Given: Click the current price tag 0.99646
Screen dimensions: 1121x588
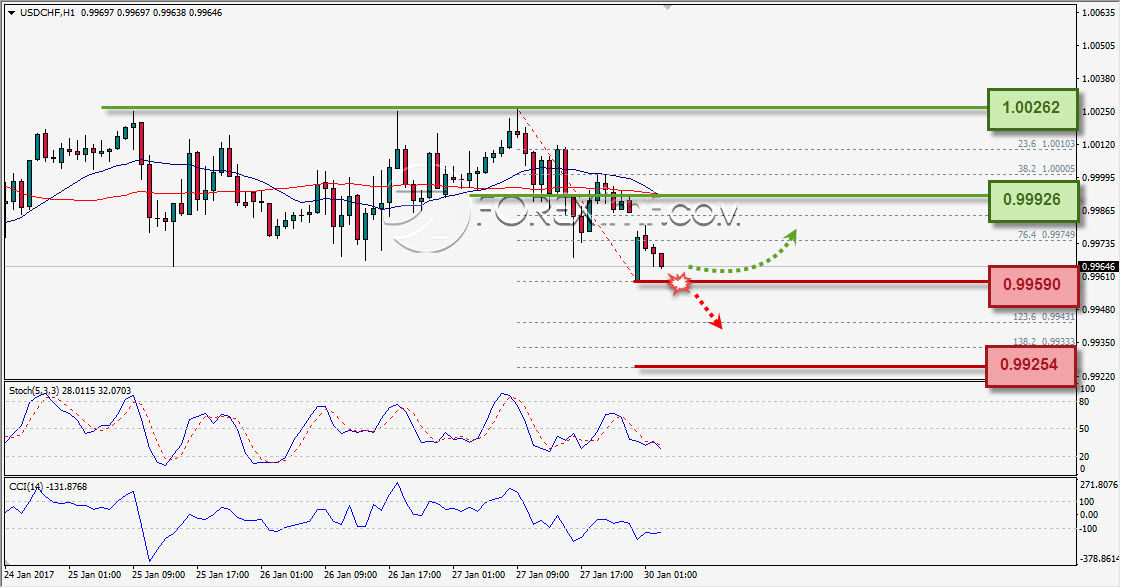Looking at the screenshot, I should click(1098, 266).
